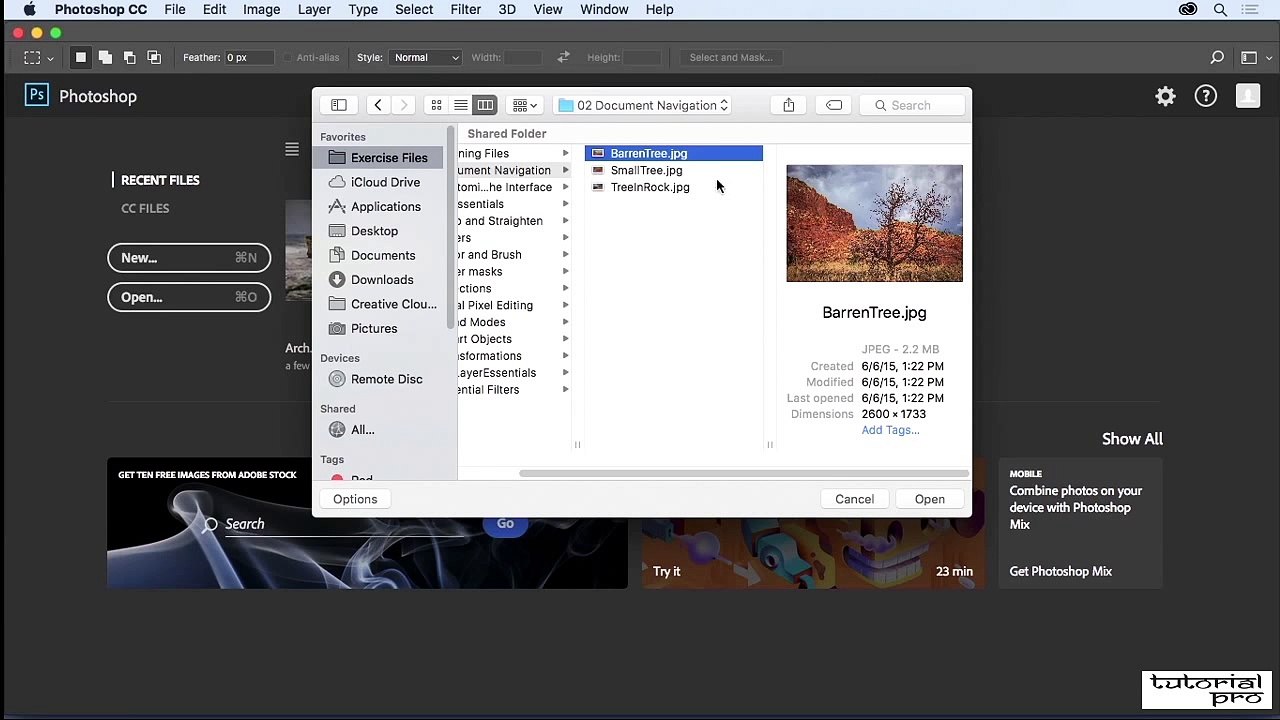1280x720 pixels.
Task: Open the File menu
Action: pyautogui.click(x=175, y=9)
